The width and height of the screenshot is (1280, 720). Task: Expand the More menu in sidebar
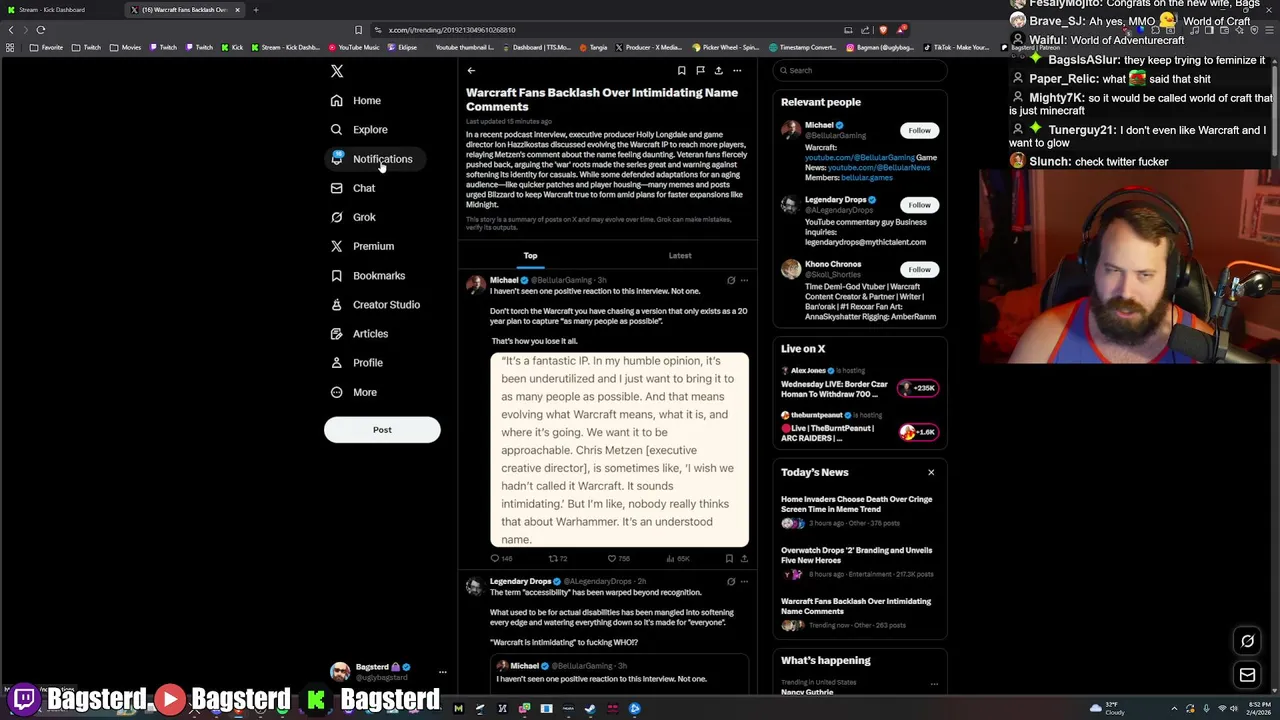[354, 392]
